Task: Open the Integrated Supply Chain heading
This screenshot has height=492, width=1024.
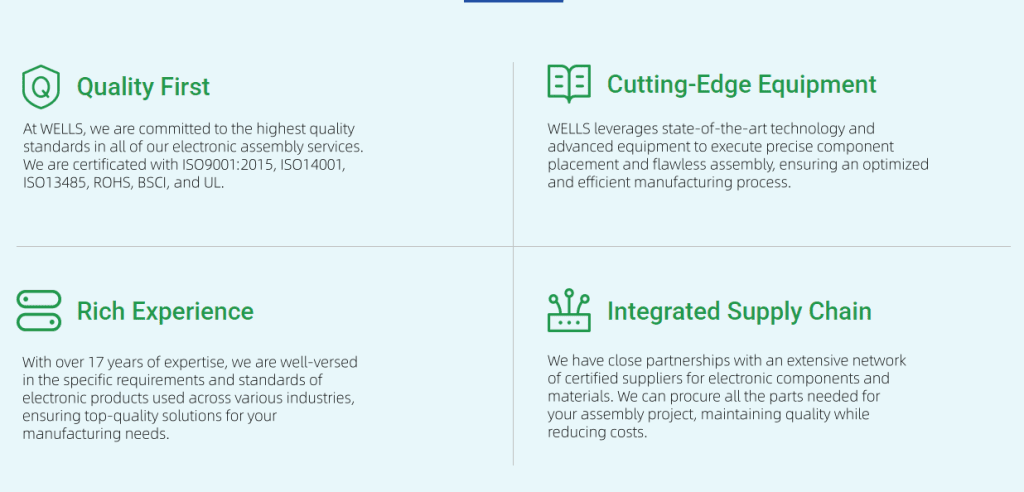Action: [x=739, y=311]
